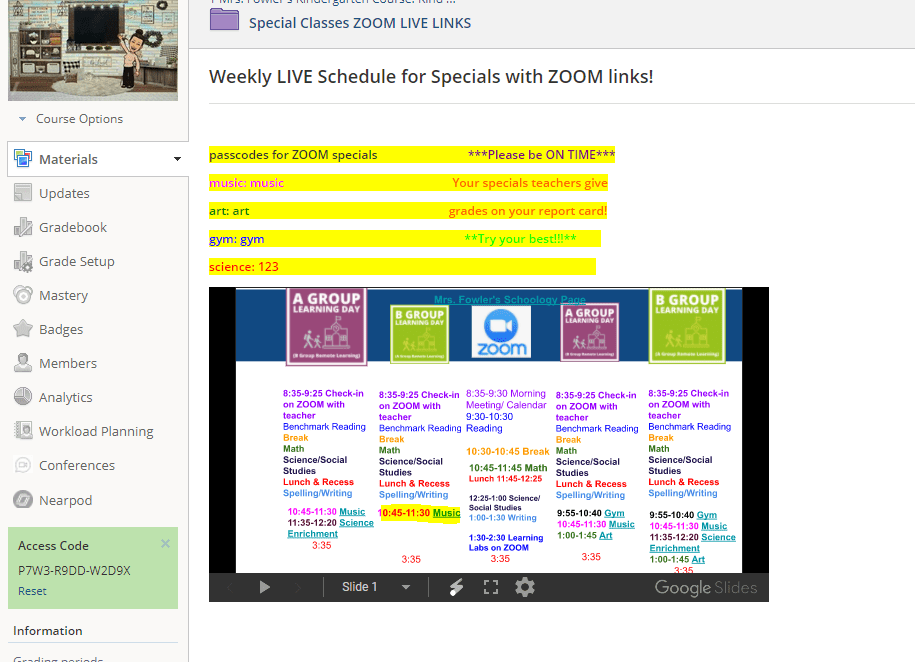Click the Information section heading
This screenshot has height=662, width=915.
48,630
